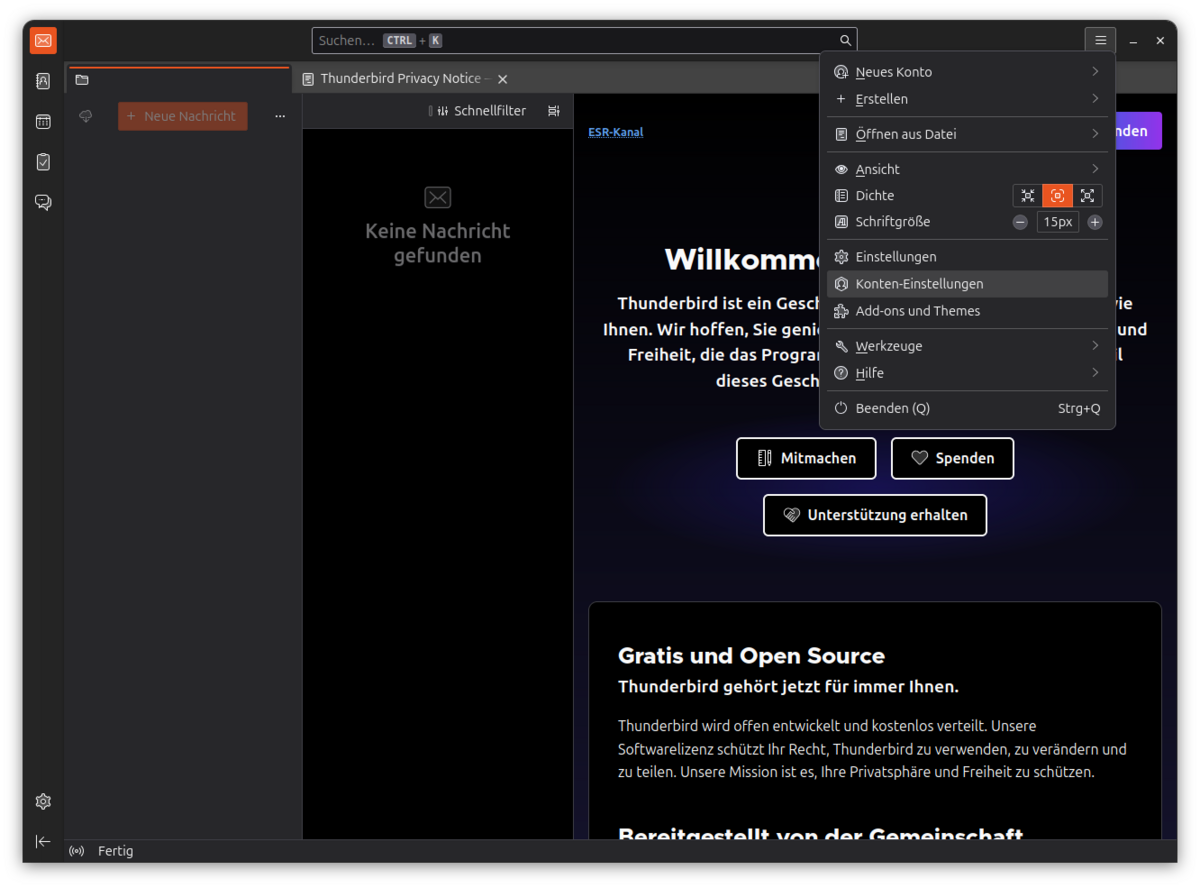This screenshot has height=888, width=1200.
Task: Click the Neue Nachricht button
Action: tap(182, 116)
